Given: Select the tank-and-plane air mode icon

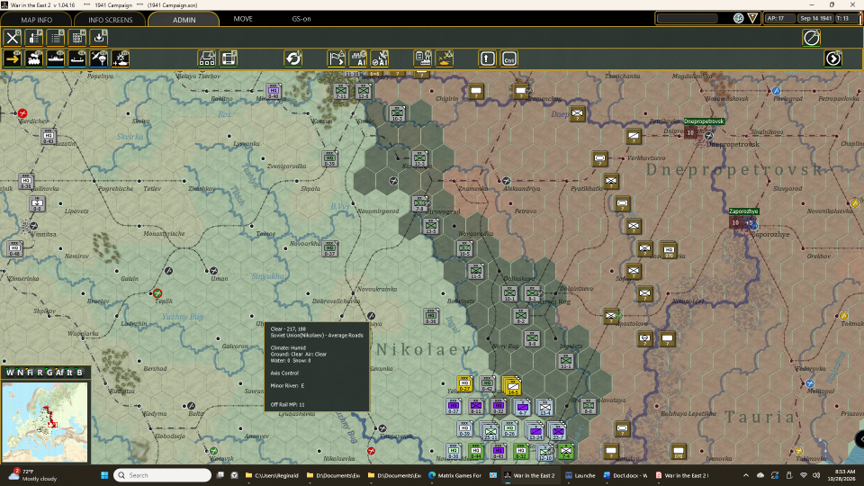Looking at the screenshot, I should click(120, 58).
